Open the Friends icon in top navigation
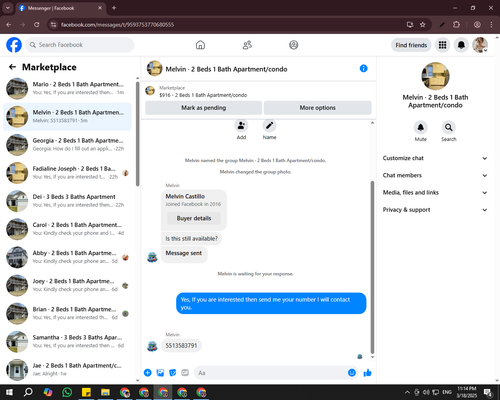The image size is (500, 400). pos(247,45)
